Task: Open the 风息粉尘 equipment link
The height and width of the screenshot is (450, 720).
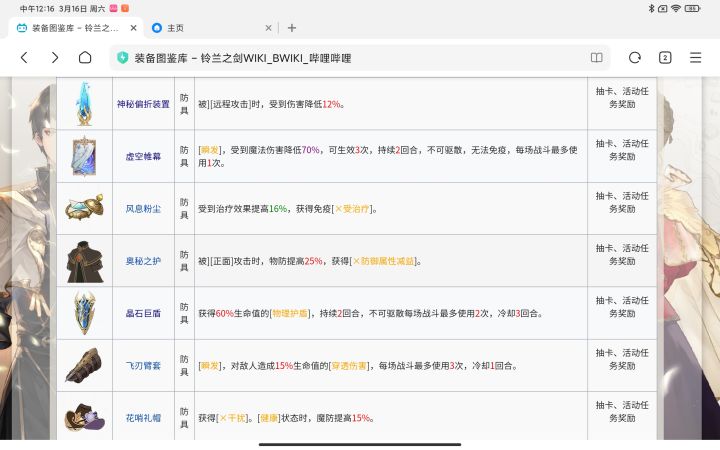Action: click(143, 209)
